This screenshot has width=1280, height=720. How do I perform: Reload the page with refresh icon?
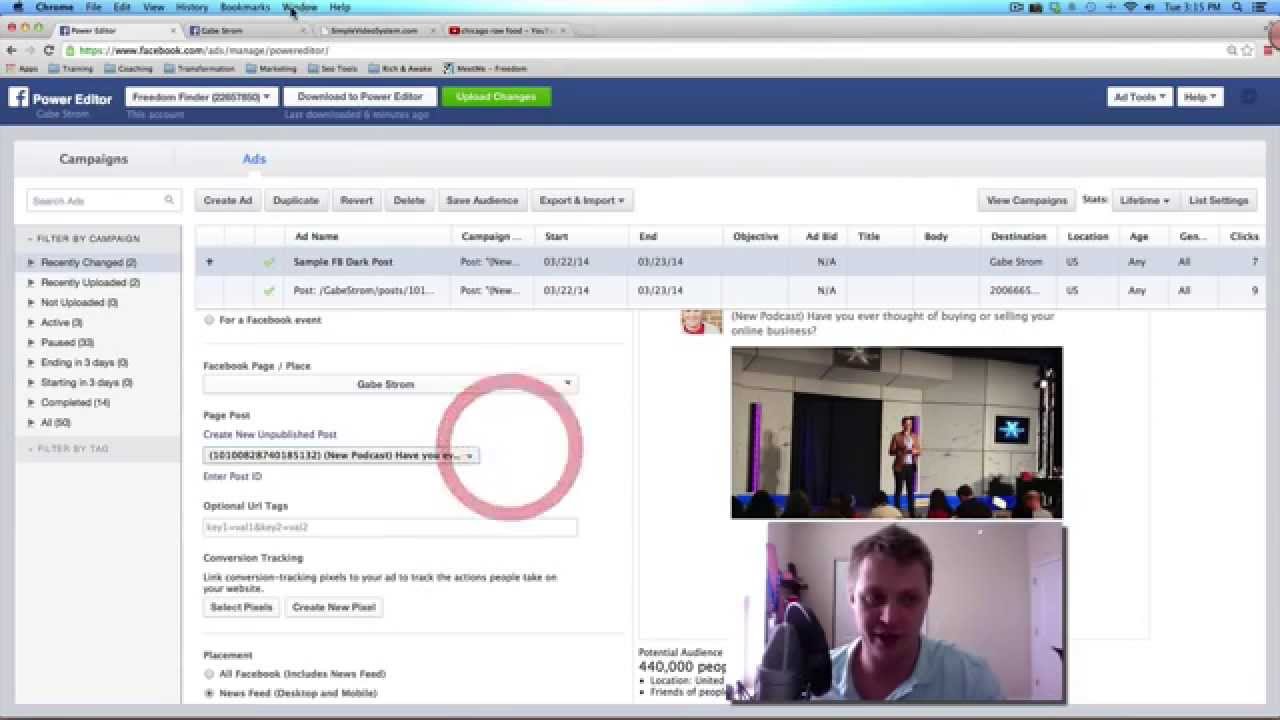tap(48, 50)
